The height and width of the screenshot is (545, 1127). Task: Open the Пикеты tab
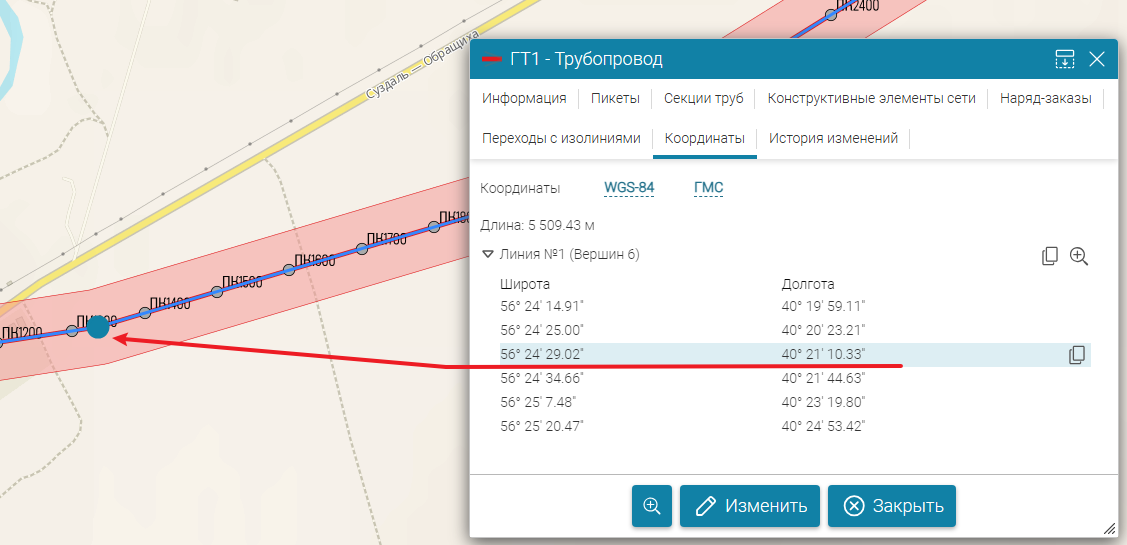coord(616,98)
